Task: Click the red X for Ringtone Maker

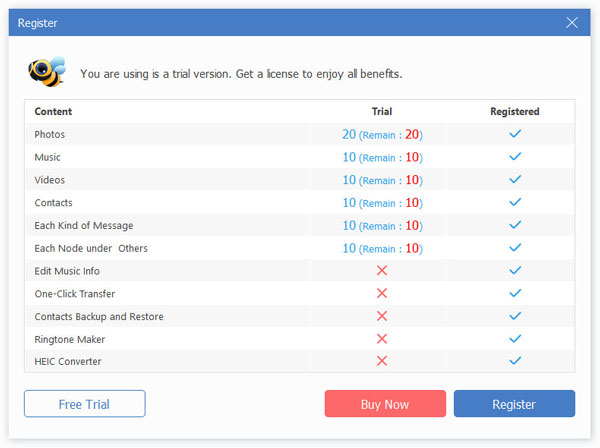Action: [x=382, y=339]
